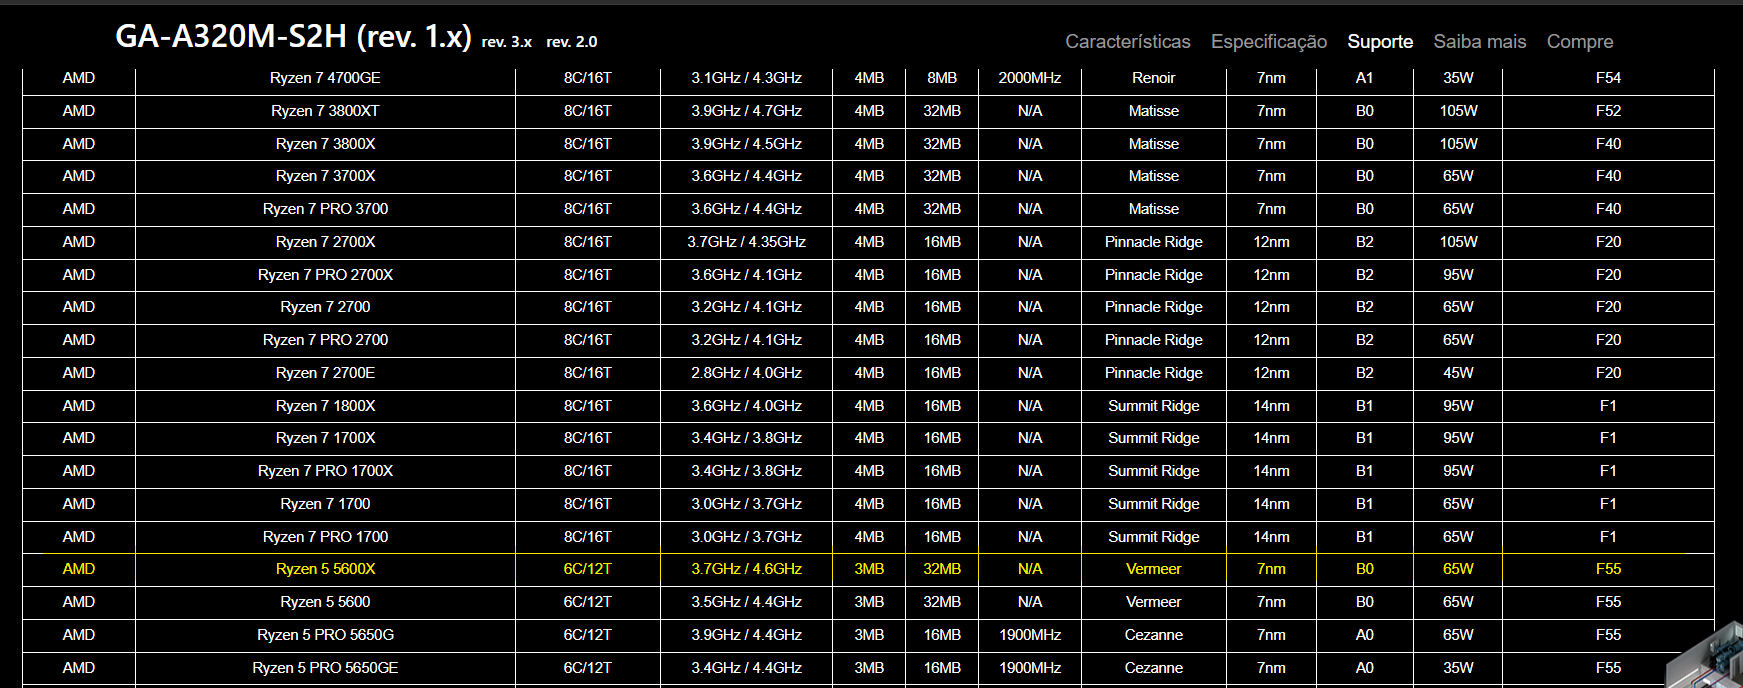Click the highlighted 6C/12T cell
Screen dimensions: 1743x688
(588, 569)
